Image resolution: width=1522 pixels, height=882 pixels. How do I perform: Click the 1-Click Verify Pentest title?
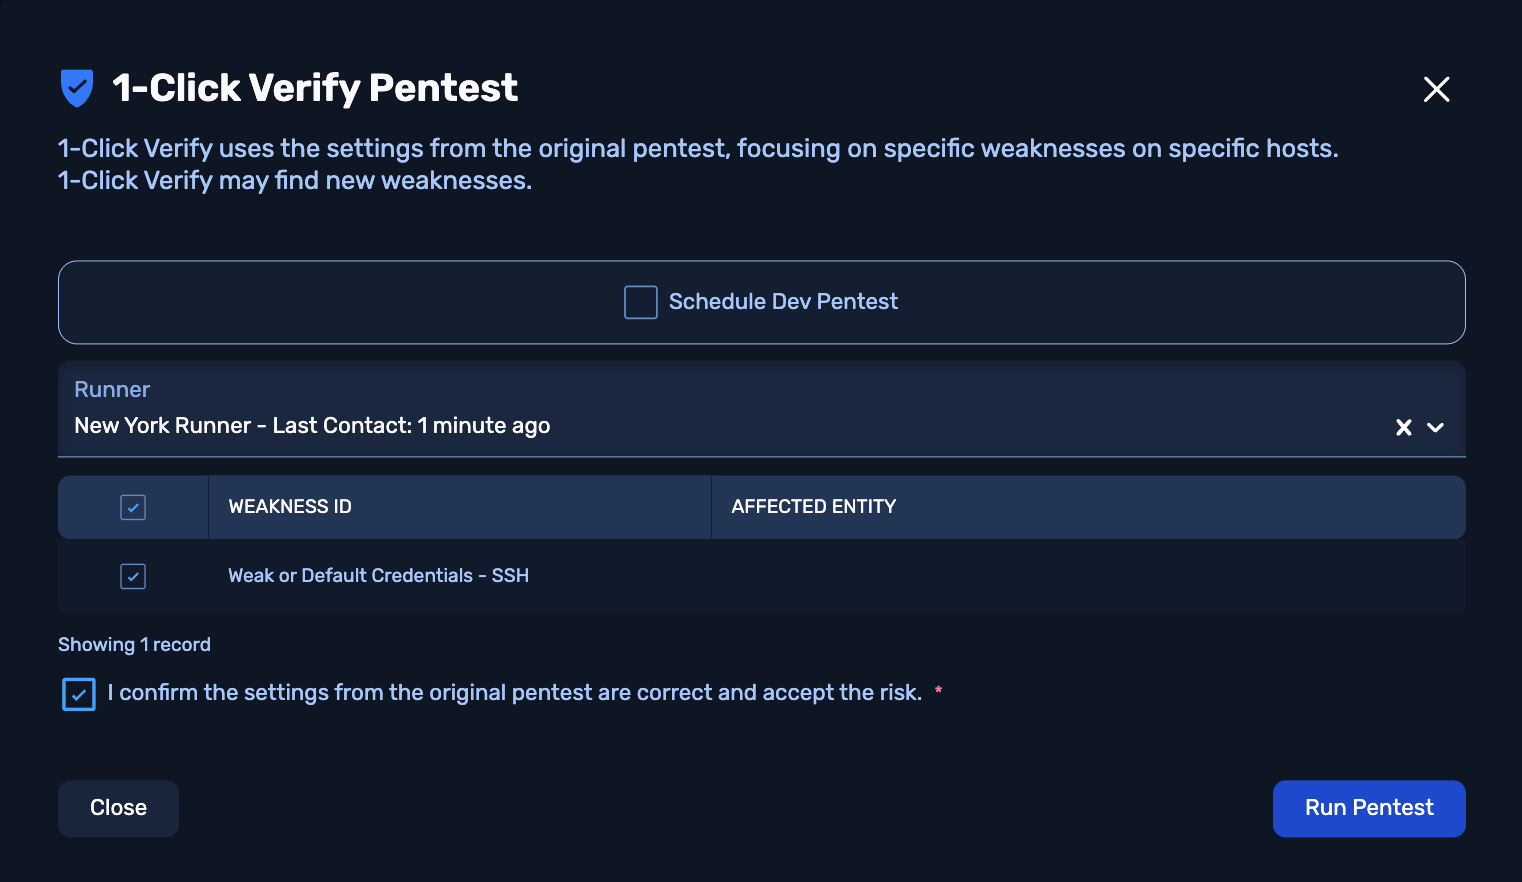(x=315, y=88)
